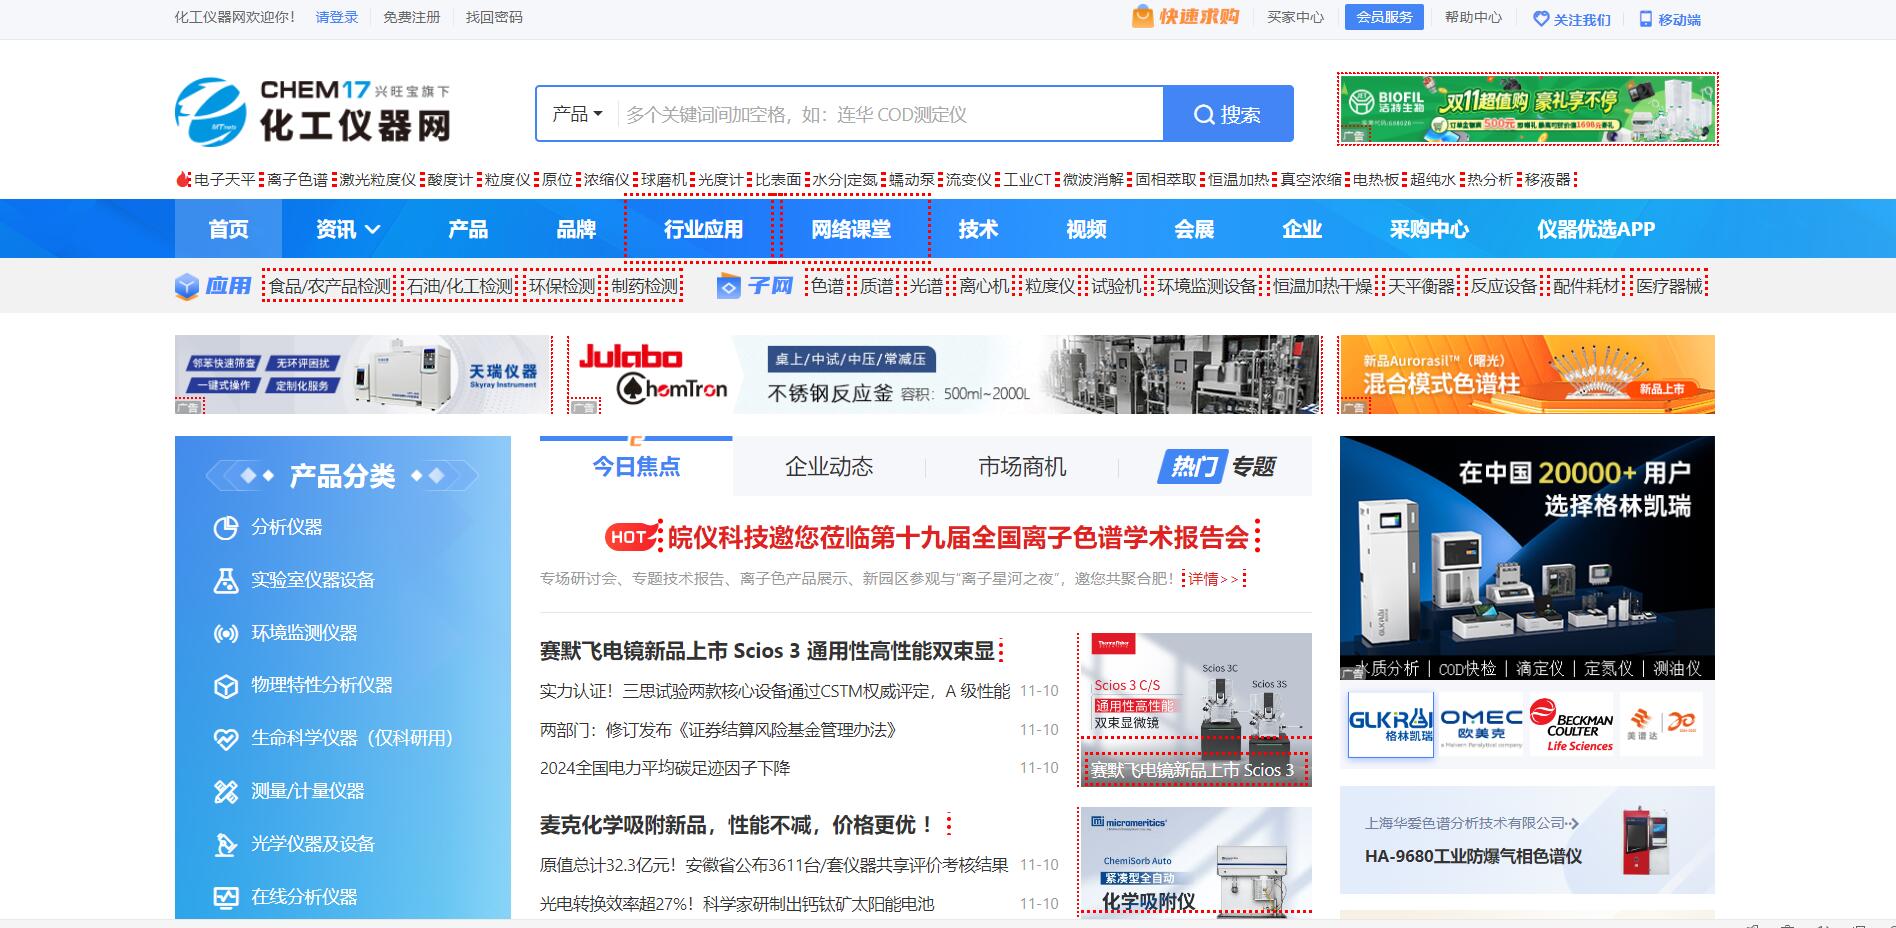
Task: Open the 离子色谱 hot keyword
Action: [x=298, y=180]
